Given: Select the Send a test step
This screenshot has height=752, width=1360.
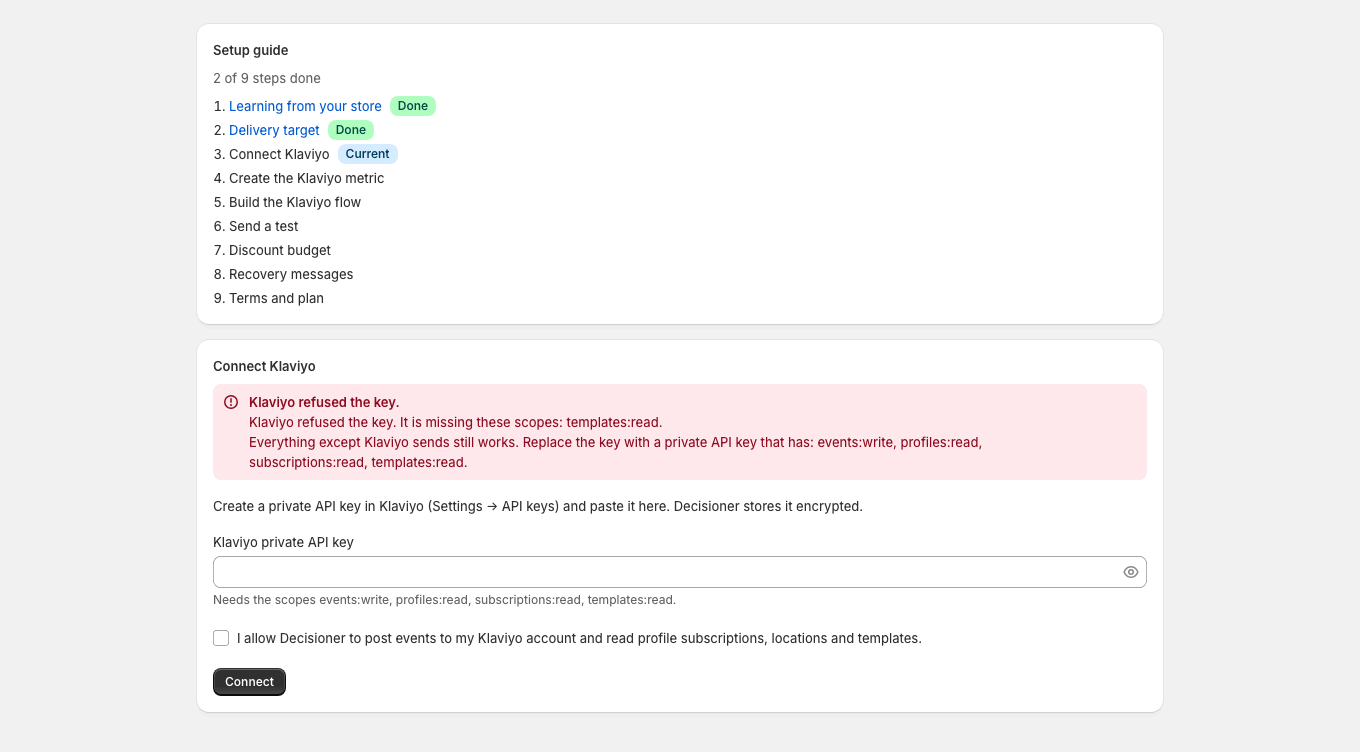Looking at the screenshot, I should point(264,226).
